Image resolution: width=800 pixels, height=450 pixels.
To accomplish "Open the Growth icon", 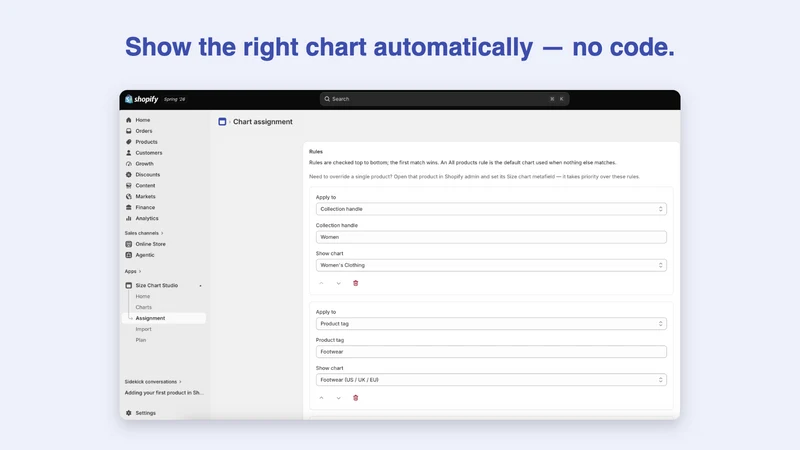I will click(x=129, y=164).
